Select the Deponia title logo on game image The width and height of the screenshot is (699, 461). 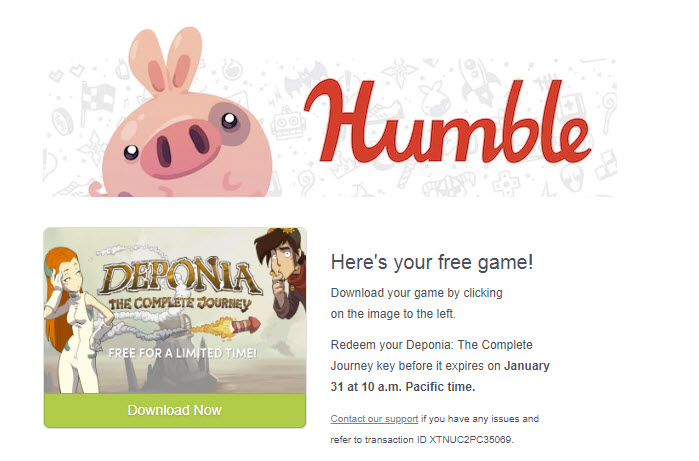[179, 276]
